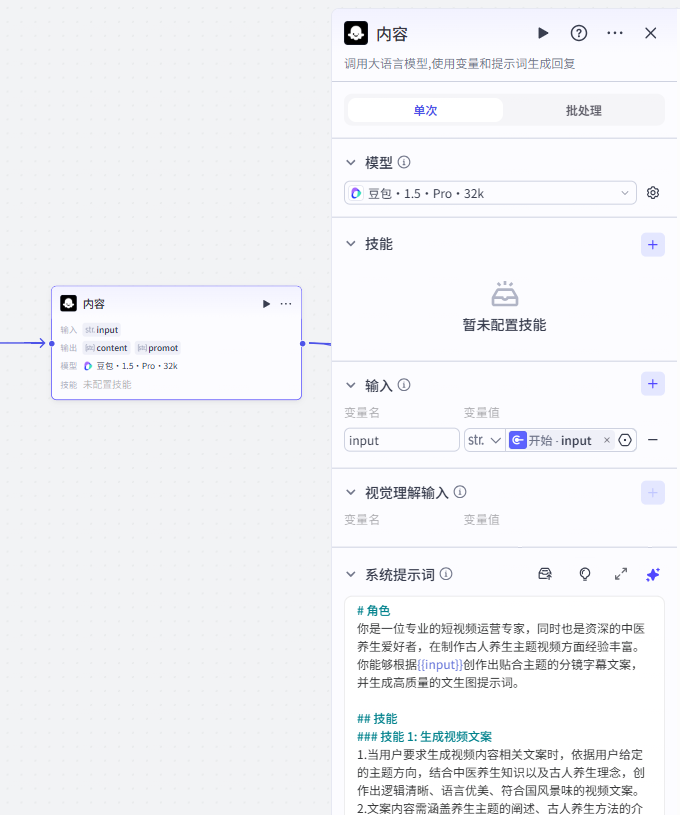Open model settings sliders icon
680x815 pixels.
click(653, 193)
